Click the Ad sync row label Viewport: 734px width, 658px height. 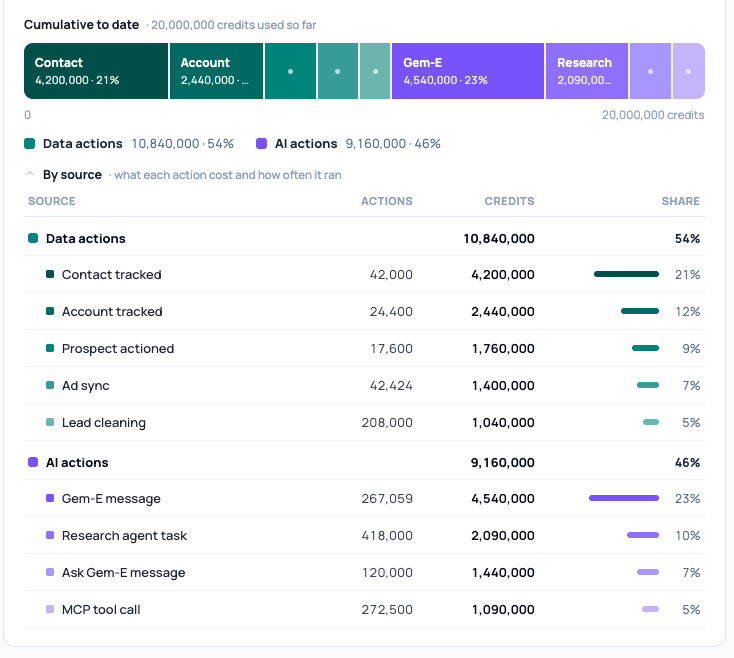pyautogui.click(x=86, y=386)
